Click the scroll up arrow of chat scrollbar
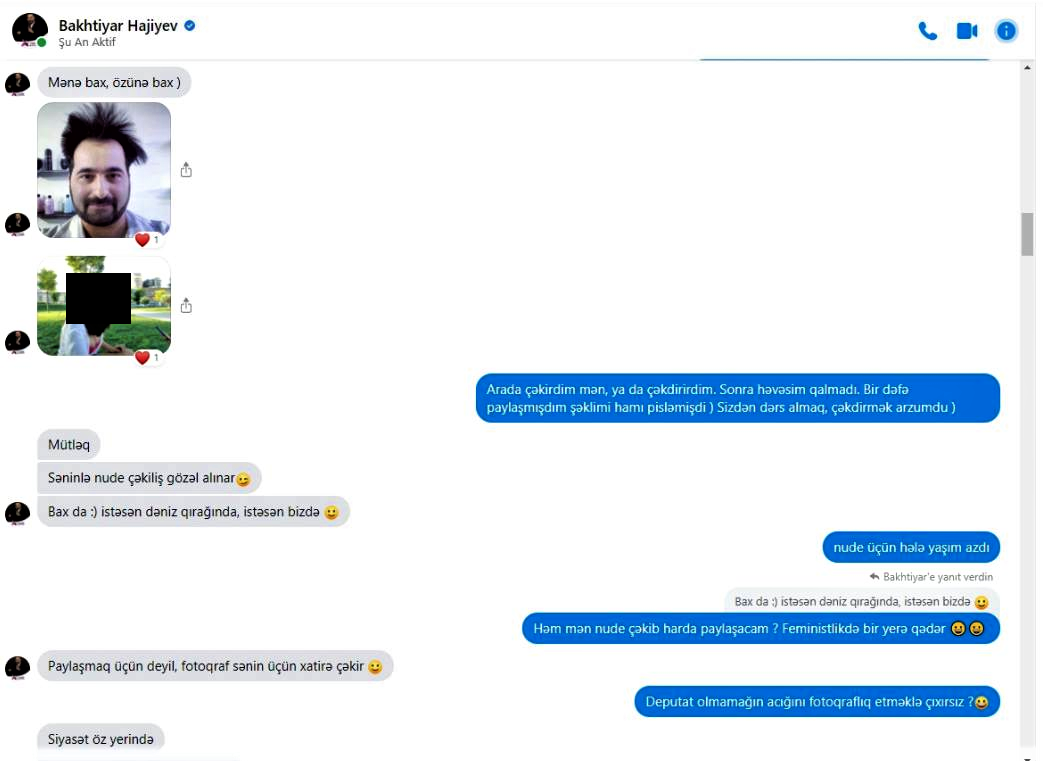The image size is (1043, 761). (x=1027, y=68)
